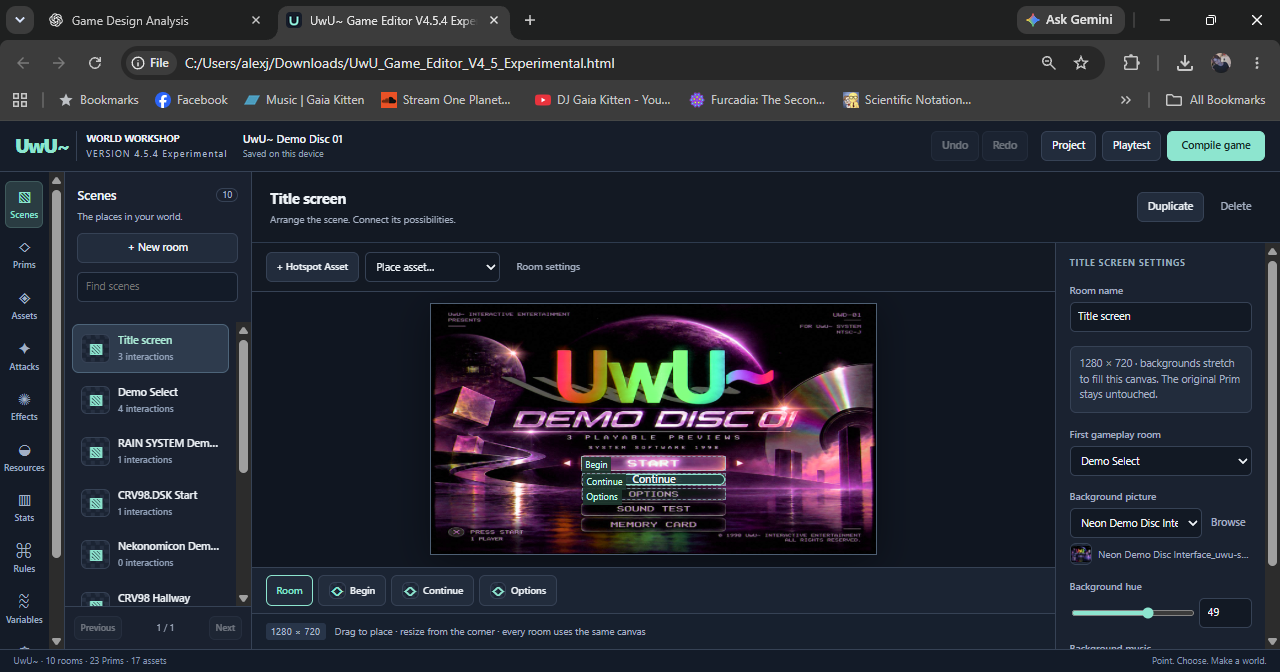
Task: Select the Demo Select scene row
Action: [150, 400]
